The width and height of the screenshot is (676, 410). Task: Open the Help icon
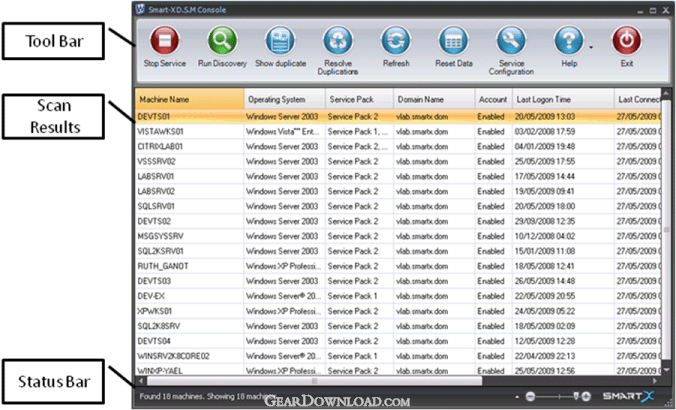point(569,40)
